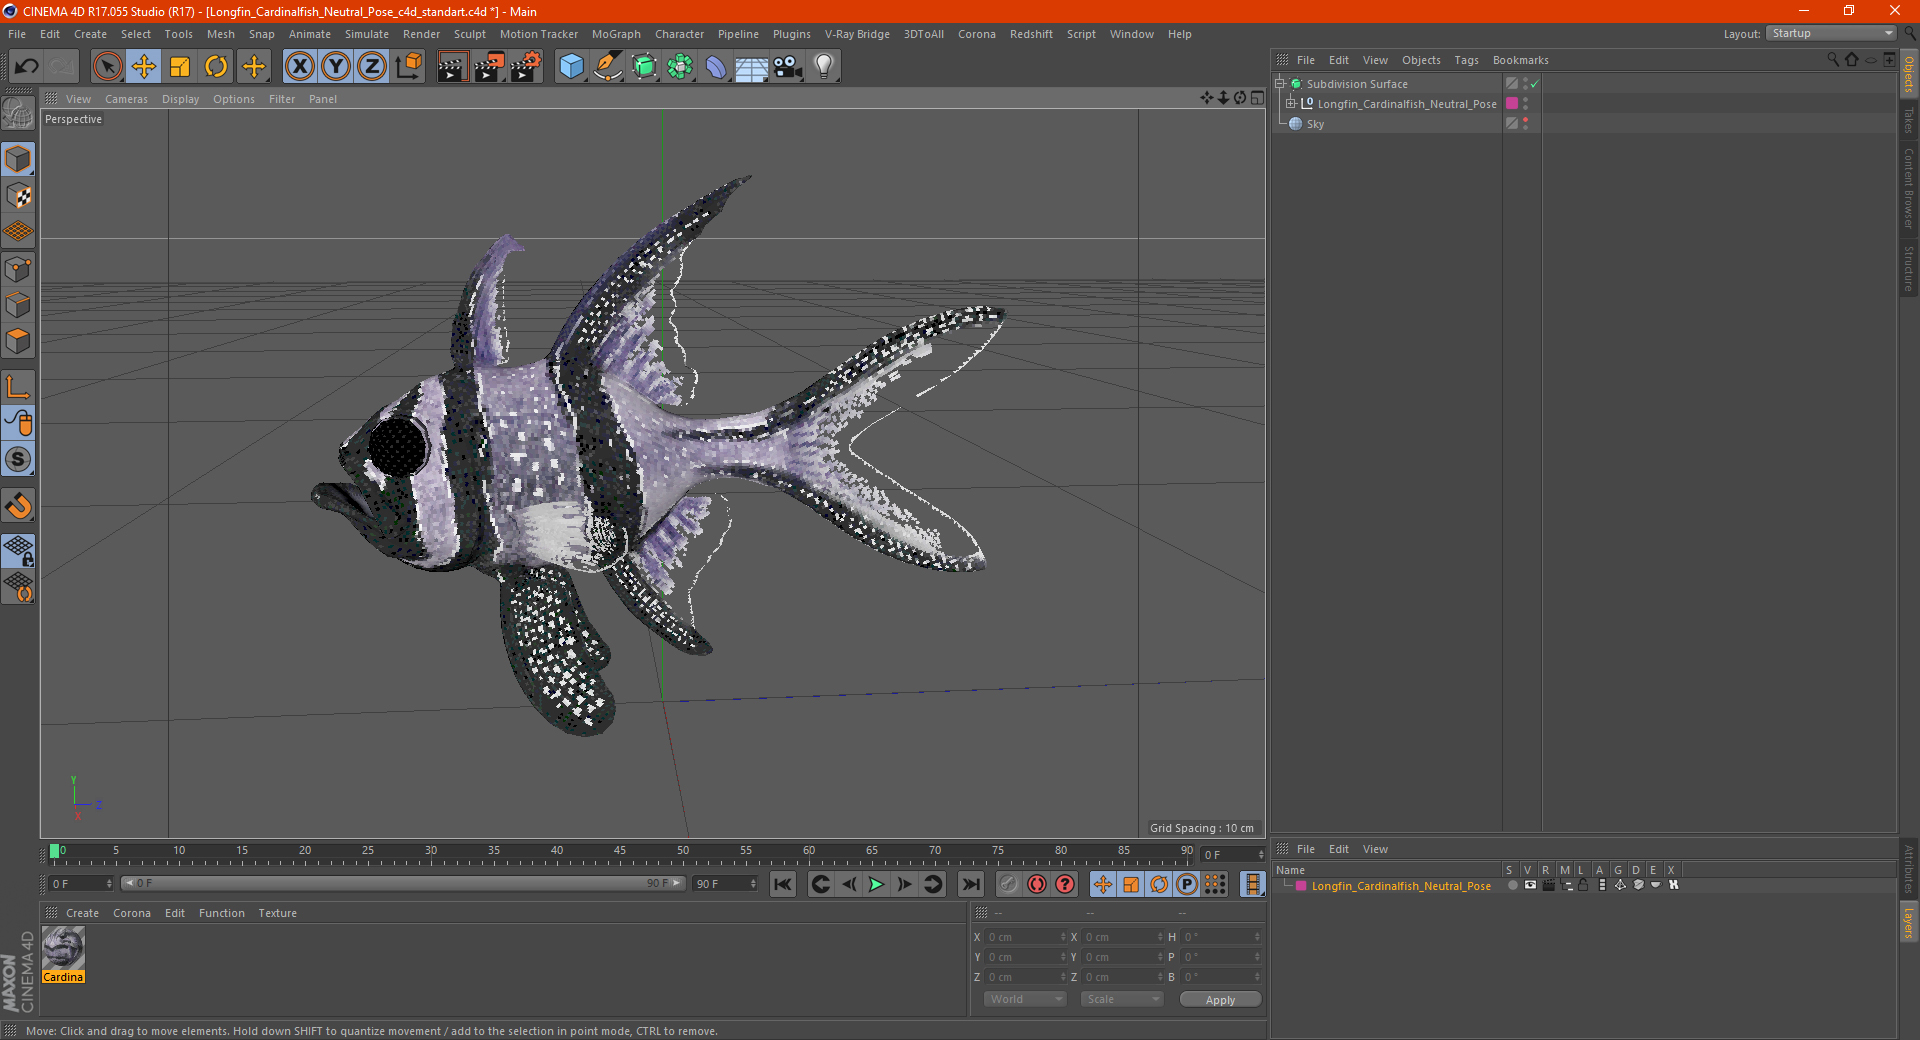Select the Move tool in top toolbar
Screen dimensions: 1920x1040
tap(144, 67)
